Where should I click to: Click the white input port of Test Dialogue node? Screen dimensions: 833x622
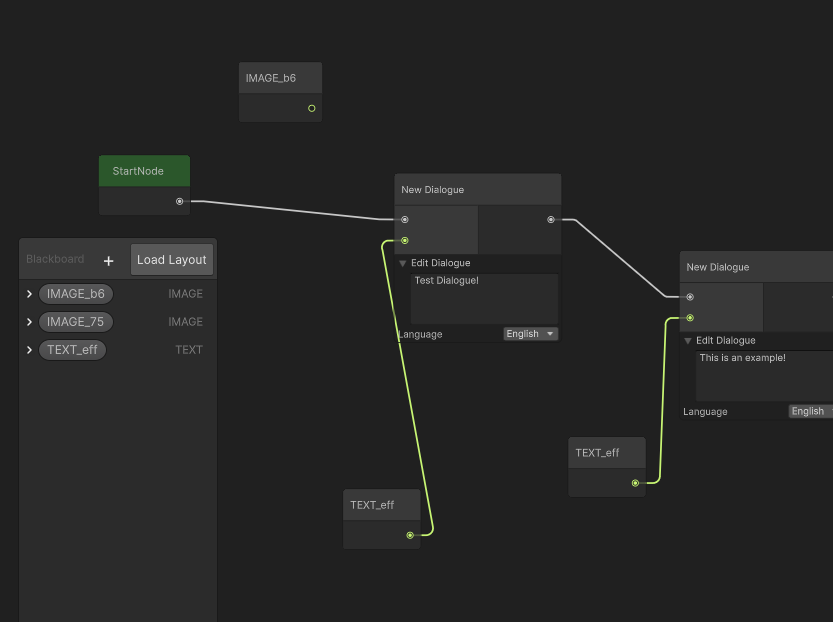(405, 219)
